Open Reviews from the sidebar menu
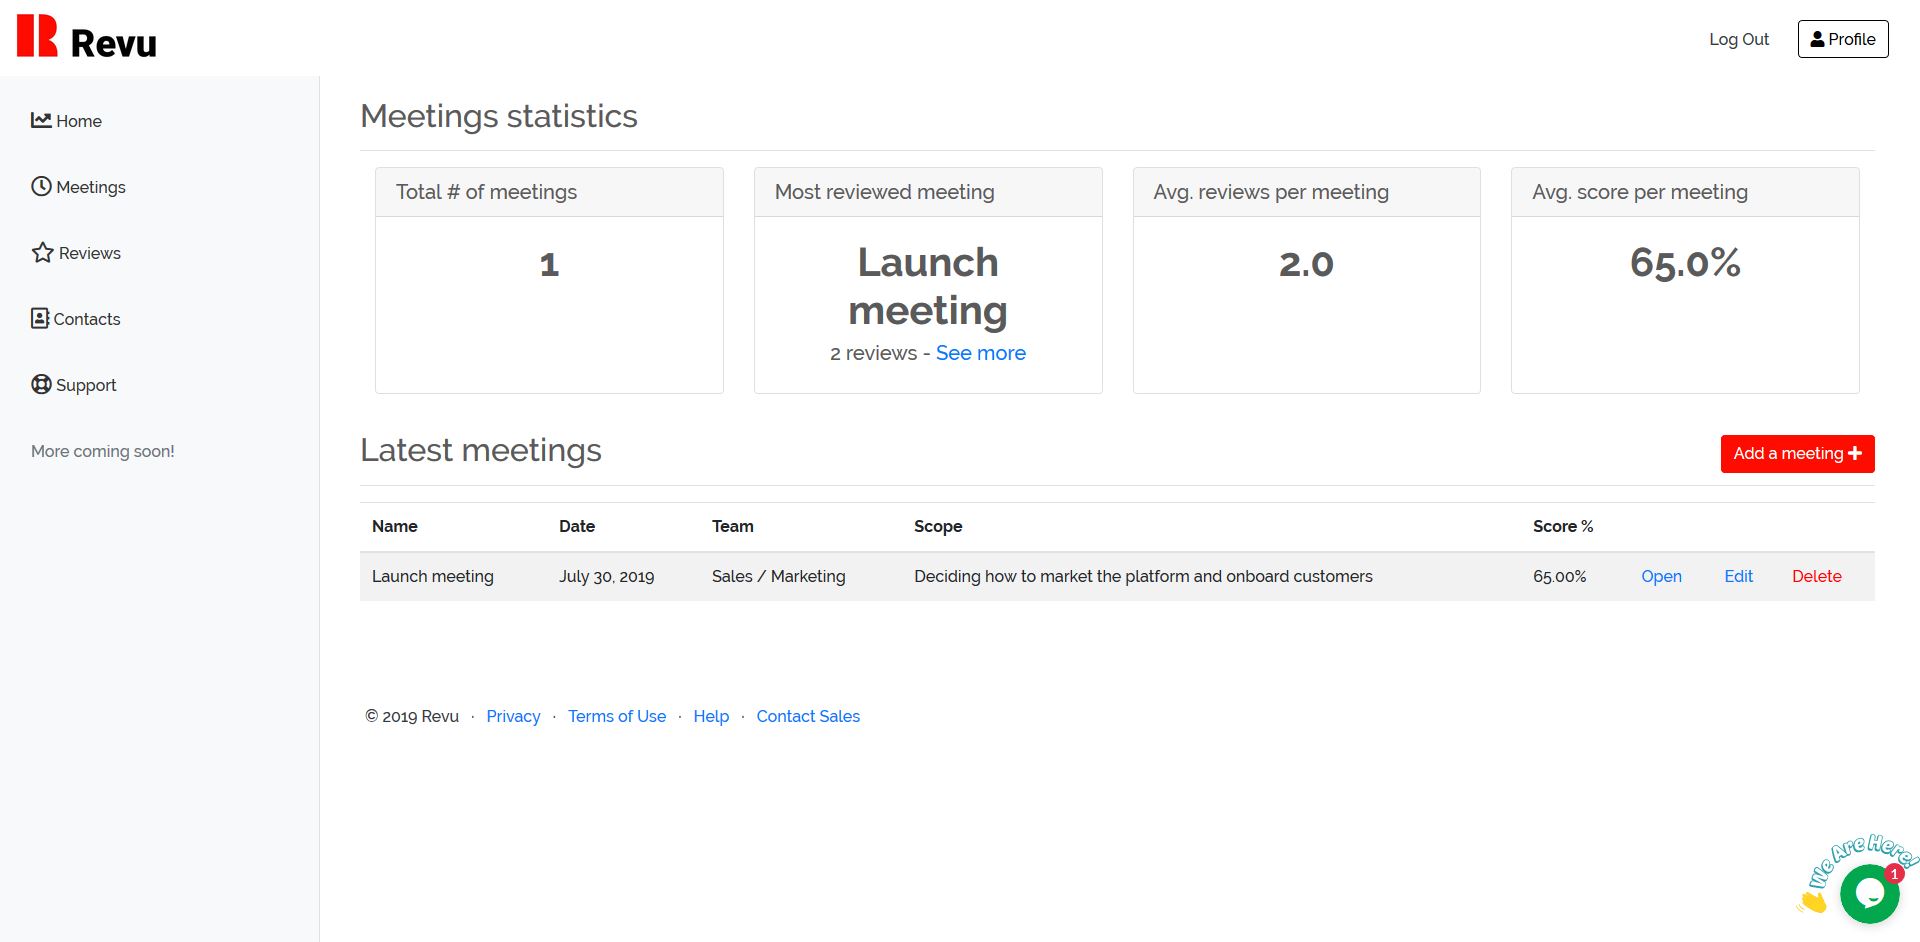Screen dimensions: 1920x942 click(89, 253)
